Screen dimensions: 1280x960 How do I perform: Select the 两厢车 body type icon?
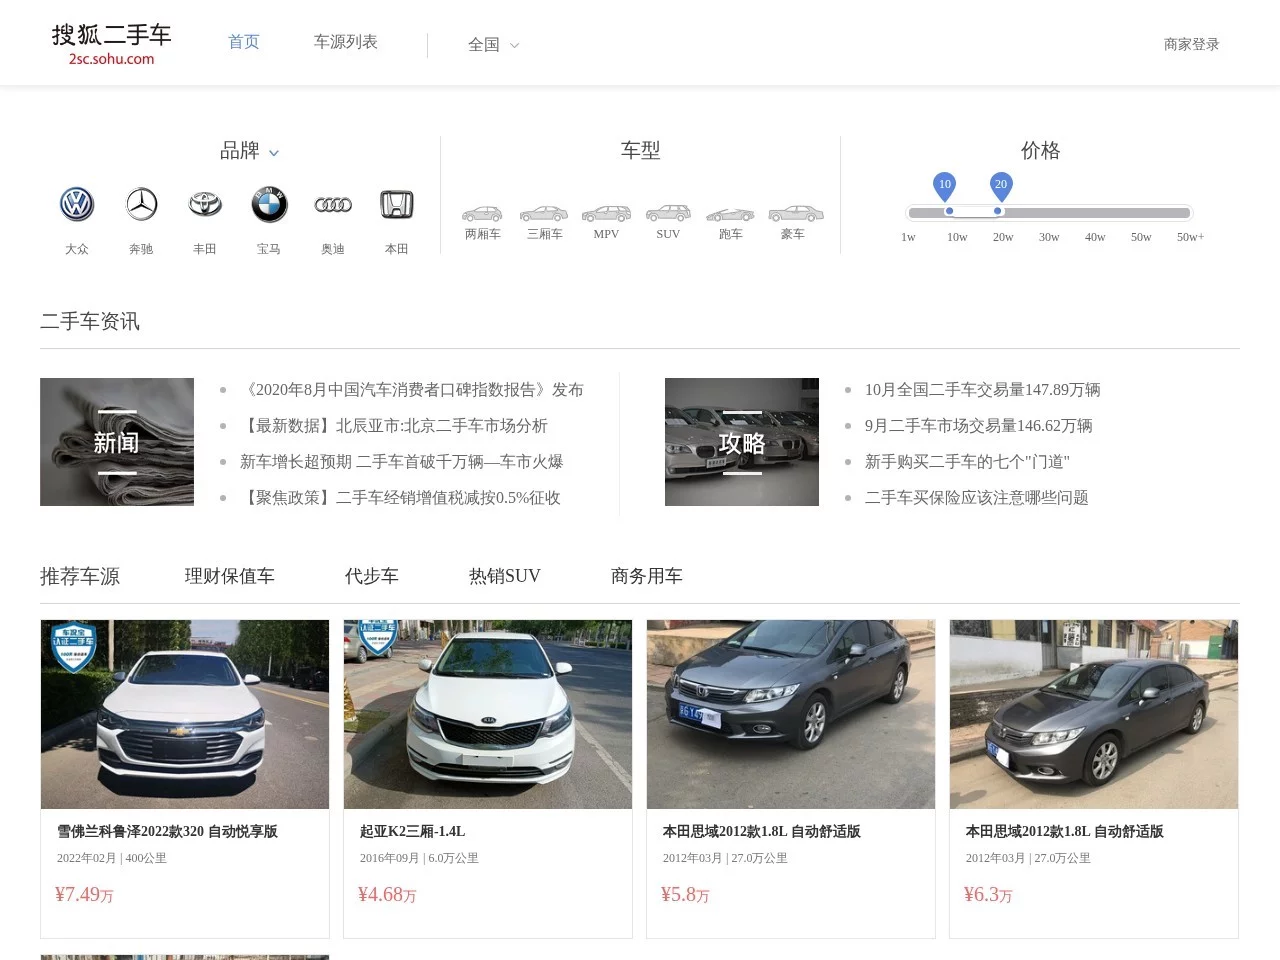[482, 213]
